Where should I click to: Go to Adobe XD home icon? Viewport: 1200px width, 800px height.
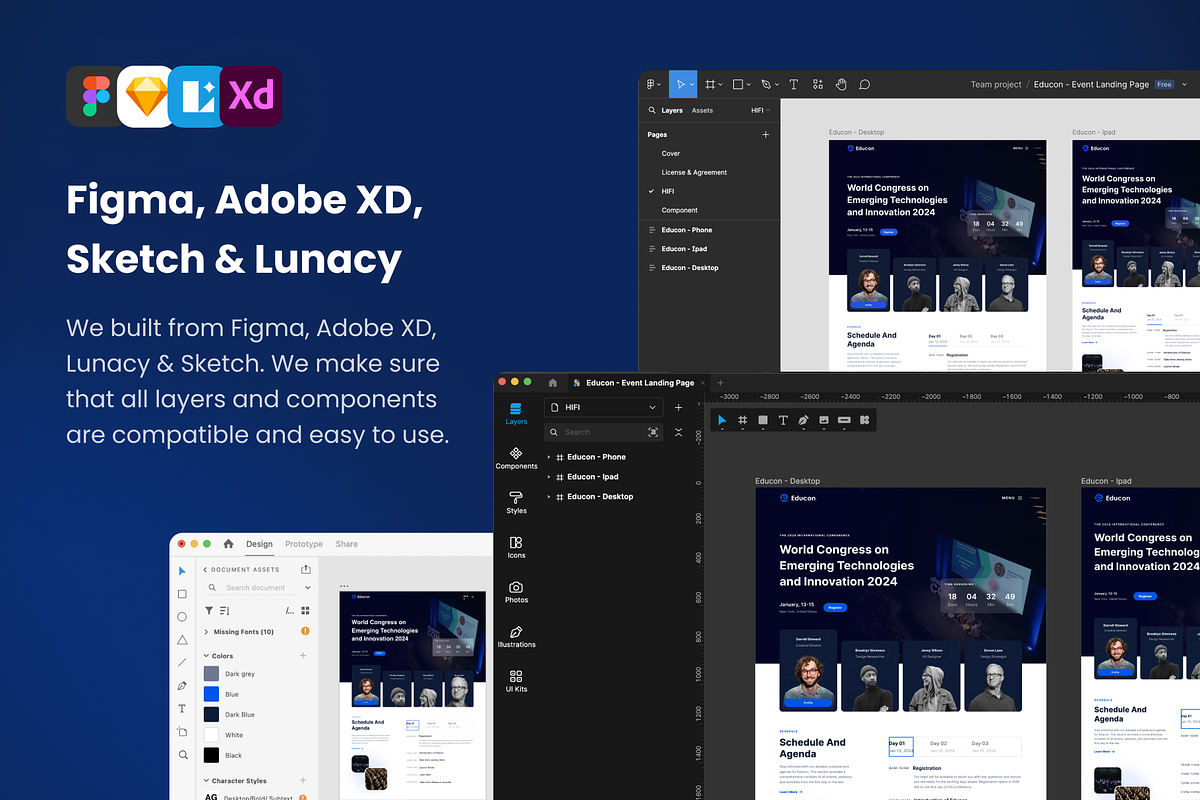pos(228,544)
